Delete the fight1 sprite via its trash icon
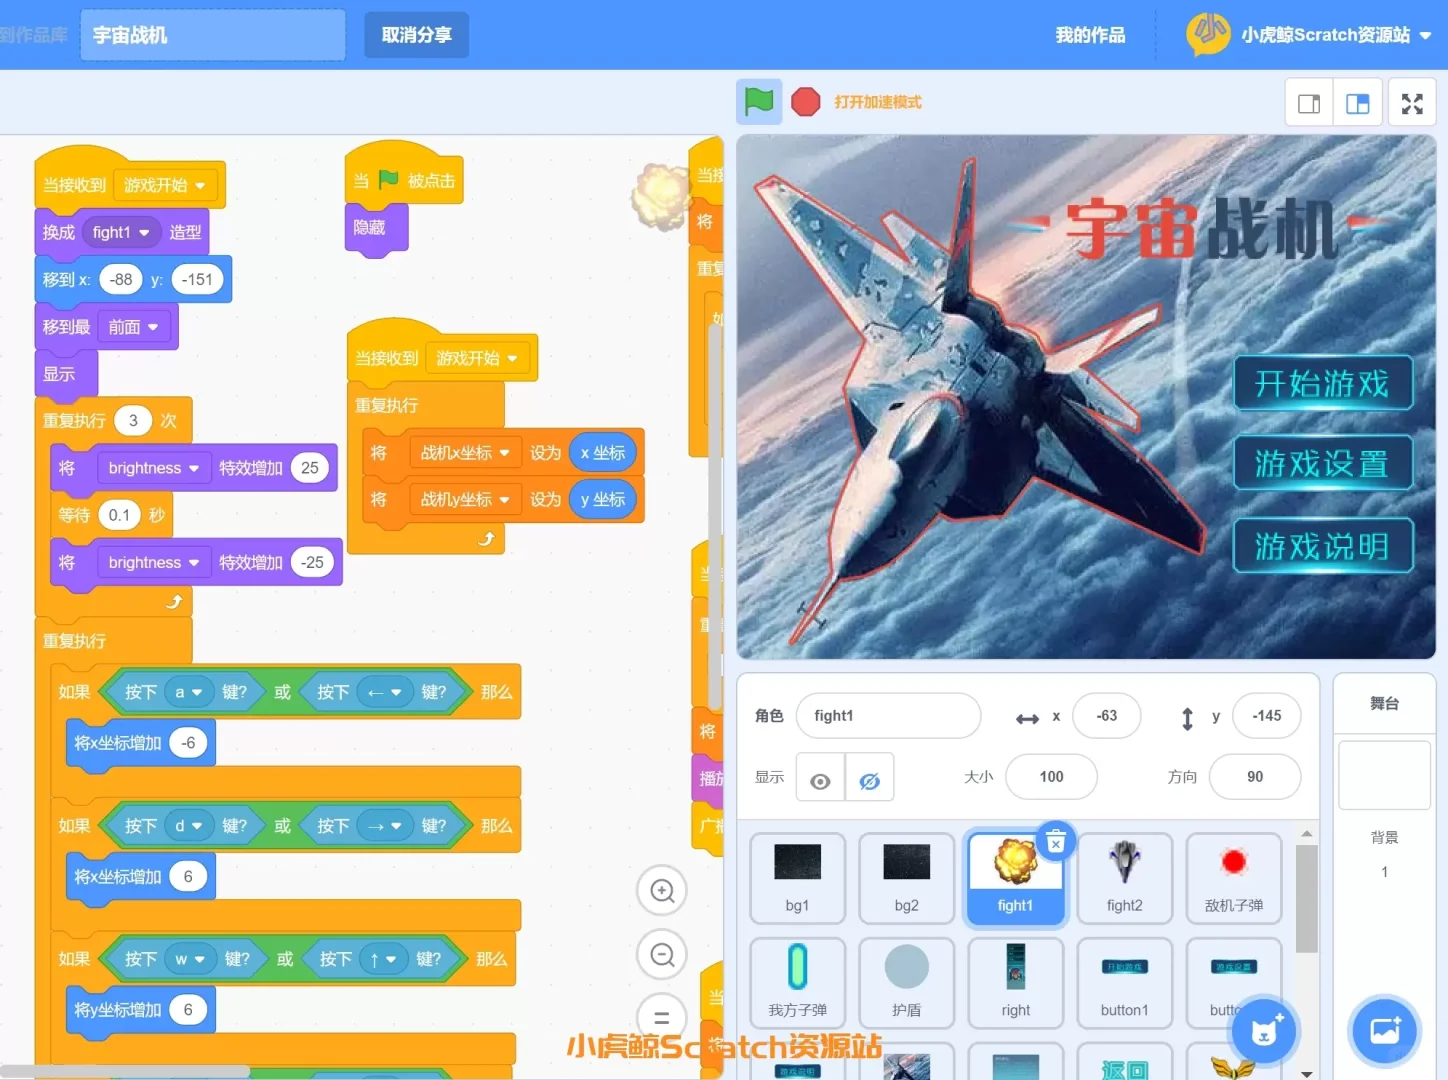 1056,841
